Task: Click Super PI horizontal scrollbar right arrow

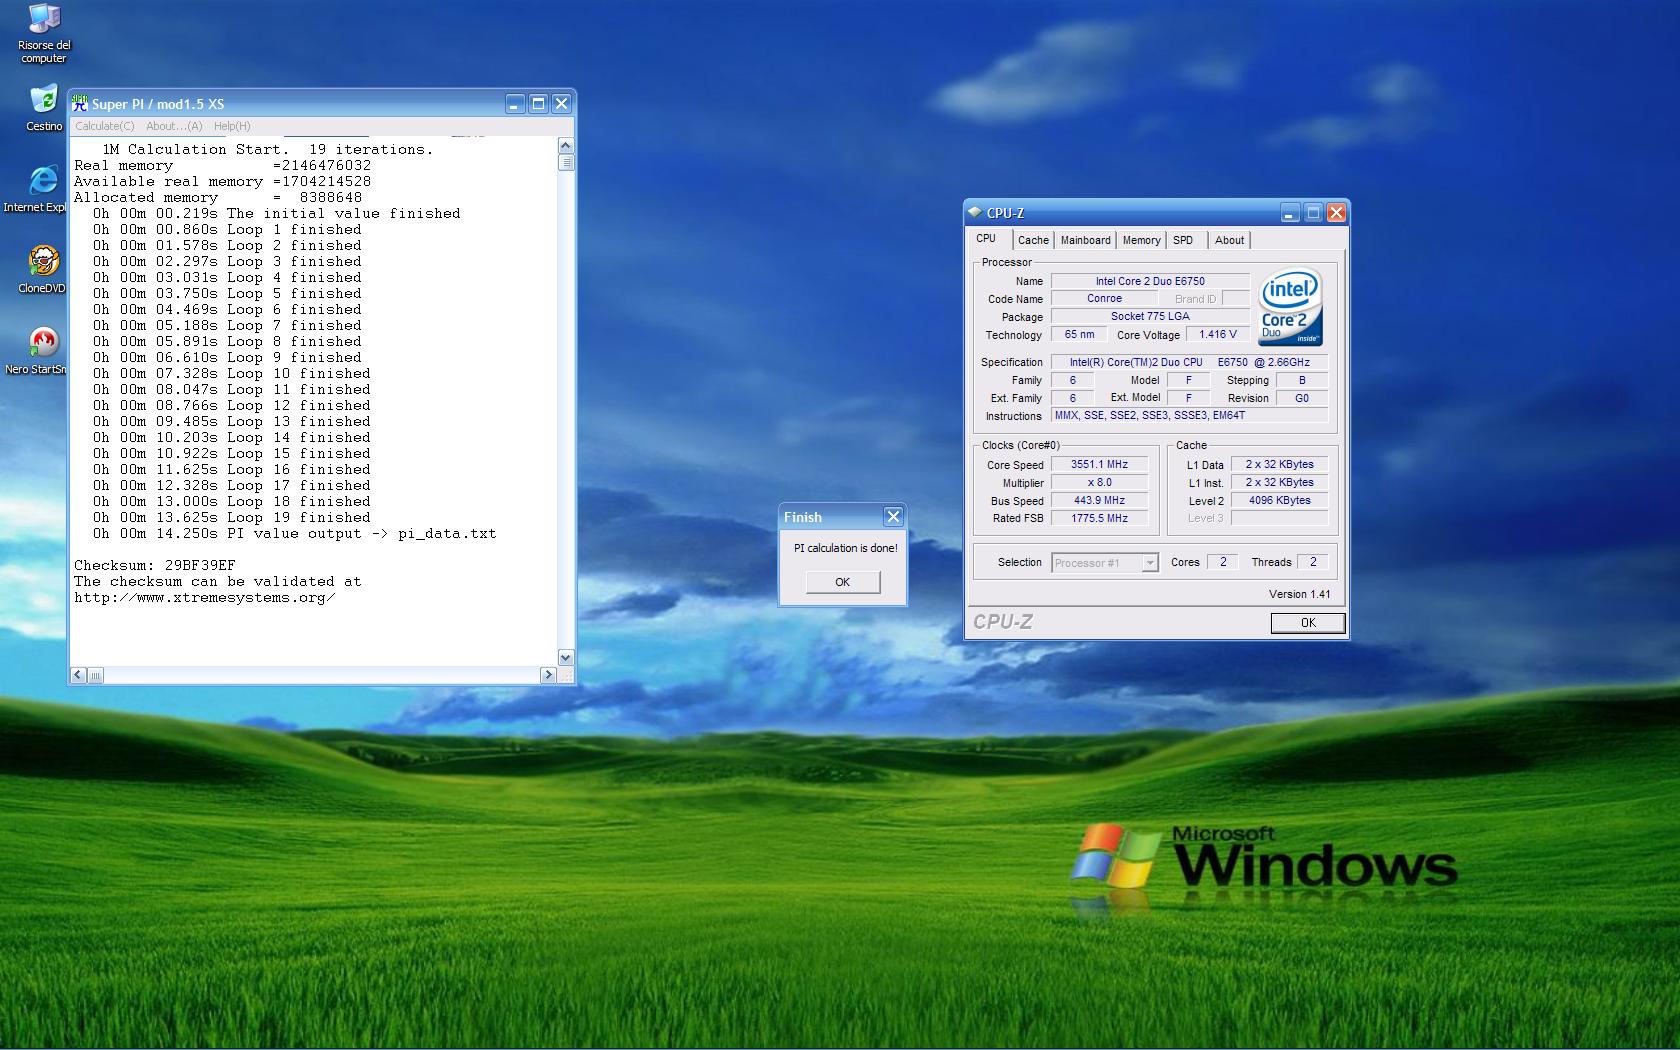Action: [x=548, y=675]
